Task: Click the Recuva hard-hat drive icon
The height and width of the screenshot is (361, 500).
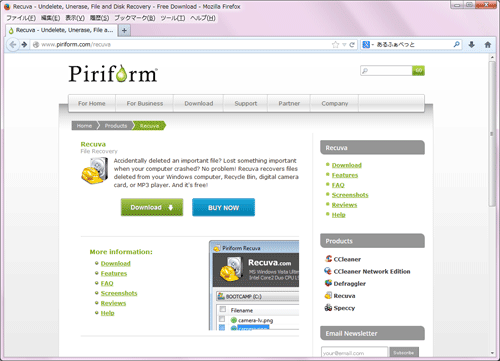Action: pyautogui.click(x=95, y=170)
